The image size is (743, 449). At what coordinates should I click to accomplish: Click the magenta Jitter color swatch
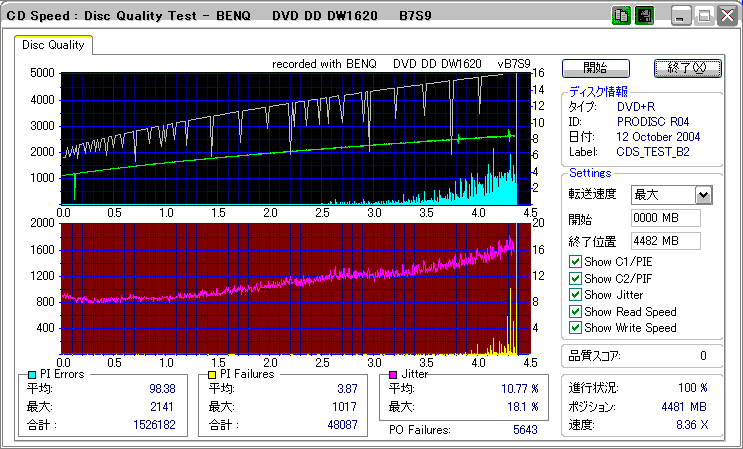393,374
